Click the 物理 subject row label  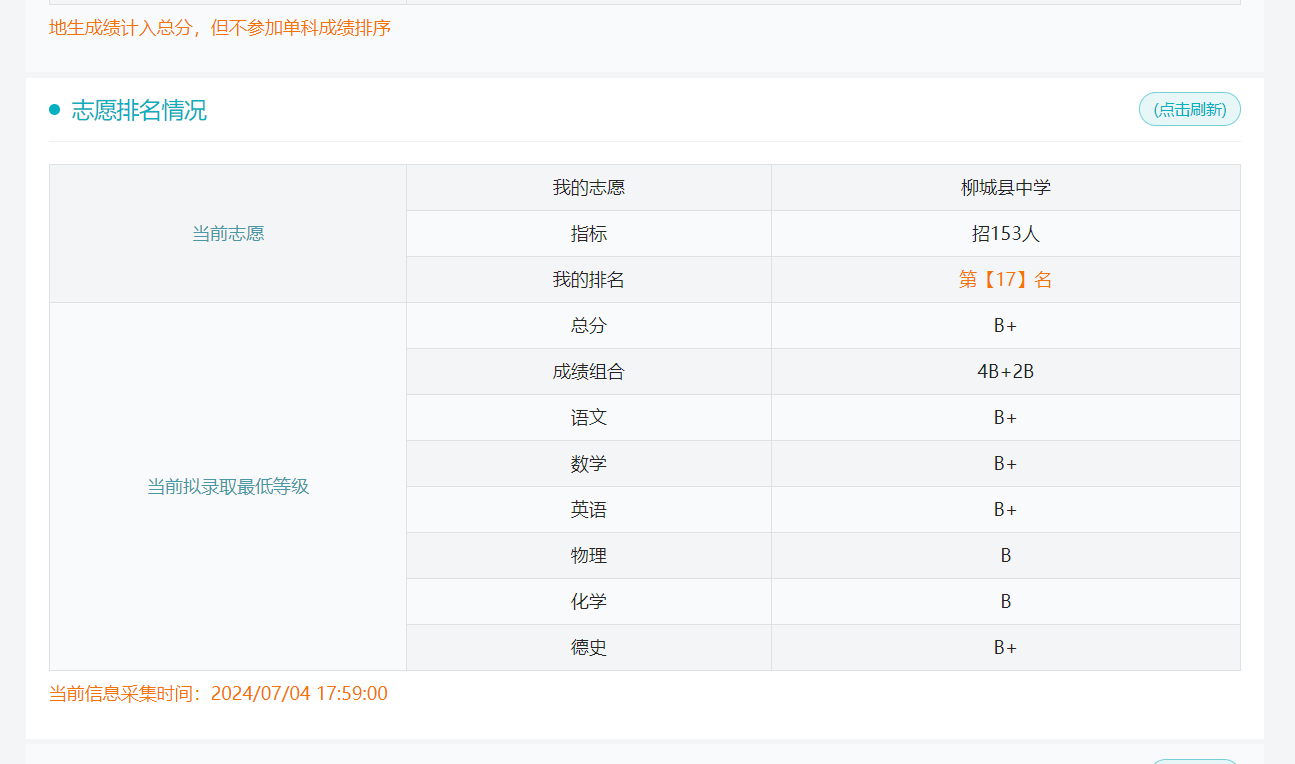[588, 556]
